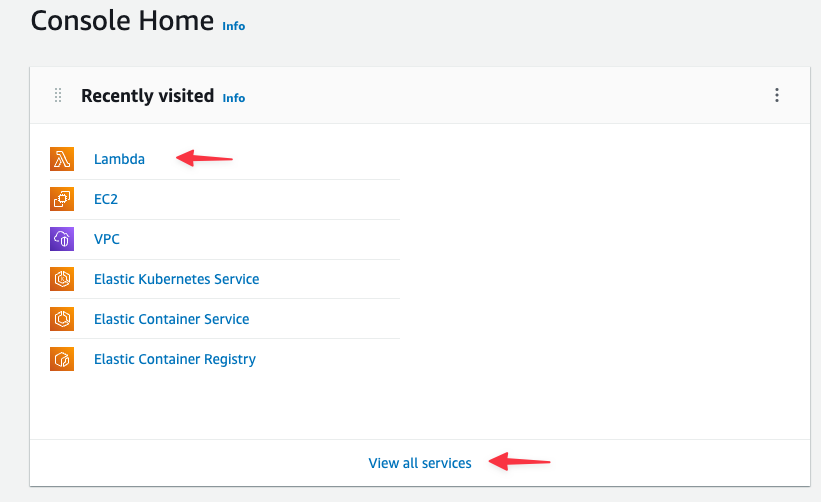The image size is (821, 502).
Task: Click Info next to Recently visited
Action: (234, 98)
